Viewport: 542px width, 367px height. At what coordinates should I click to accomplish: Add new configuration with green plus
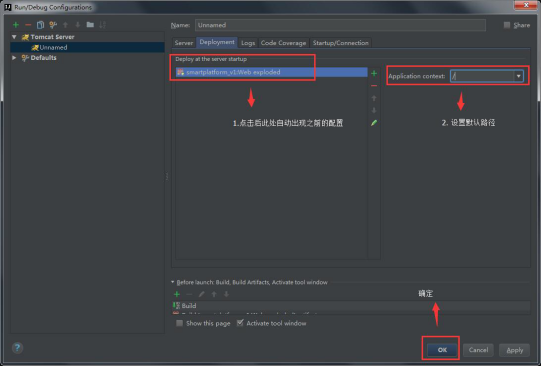pos(16,25)
